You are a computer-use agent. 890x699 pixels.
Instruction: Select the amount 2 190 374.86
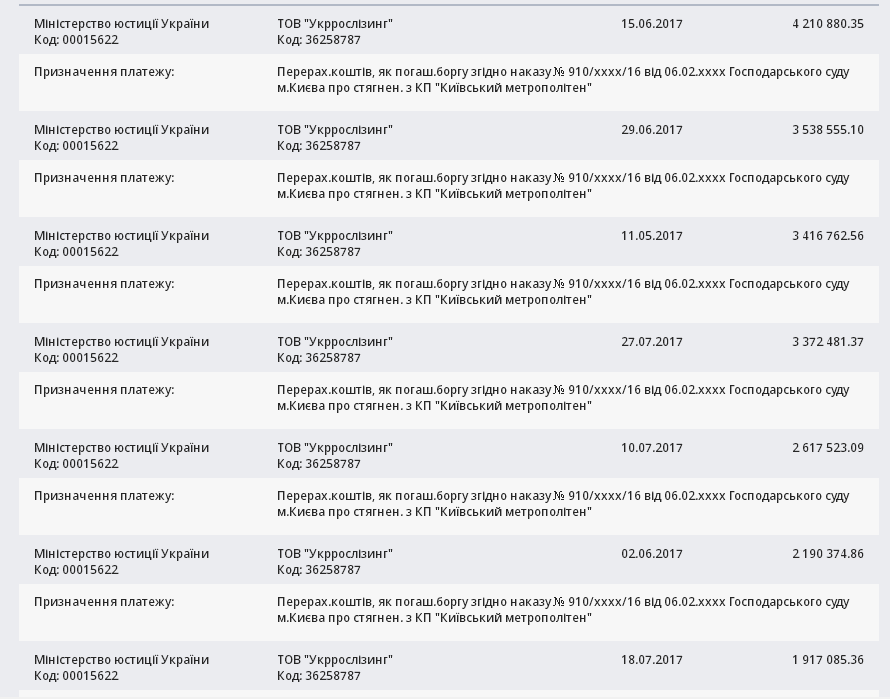pyautogui.click(x=827, y=554)
